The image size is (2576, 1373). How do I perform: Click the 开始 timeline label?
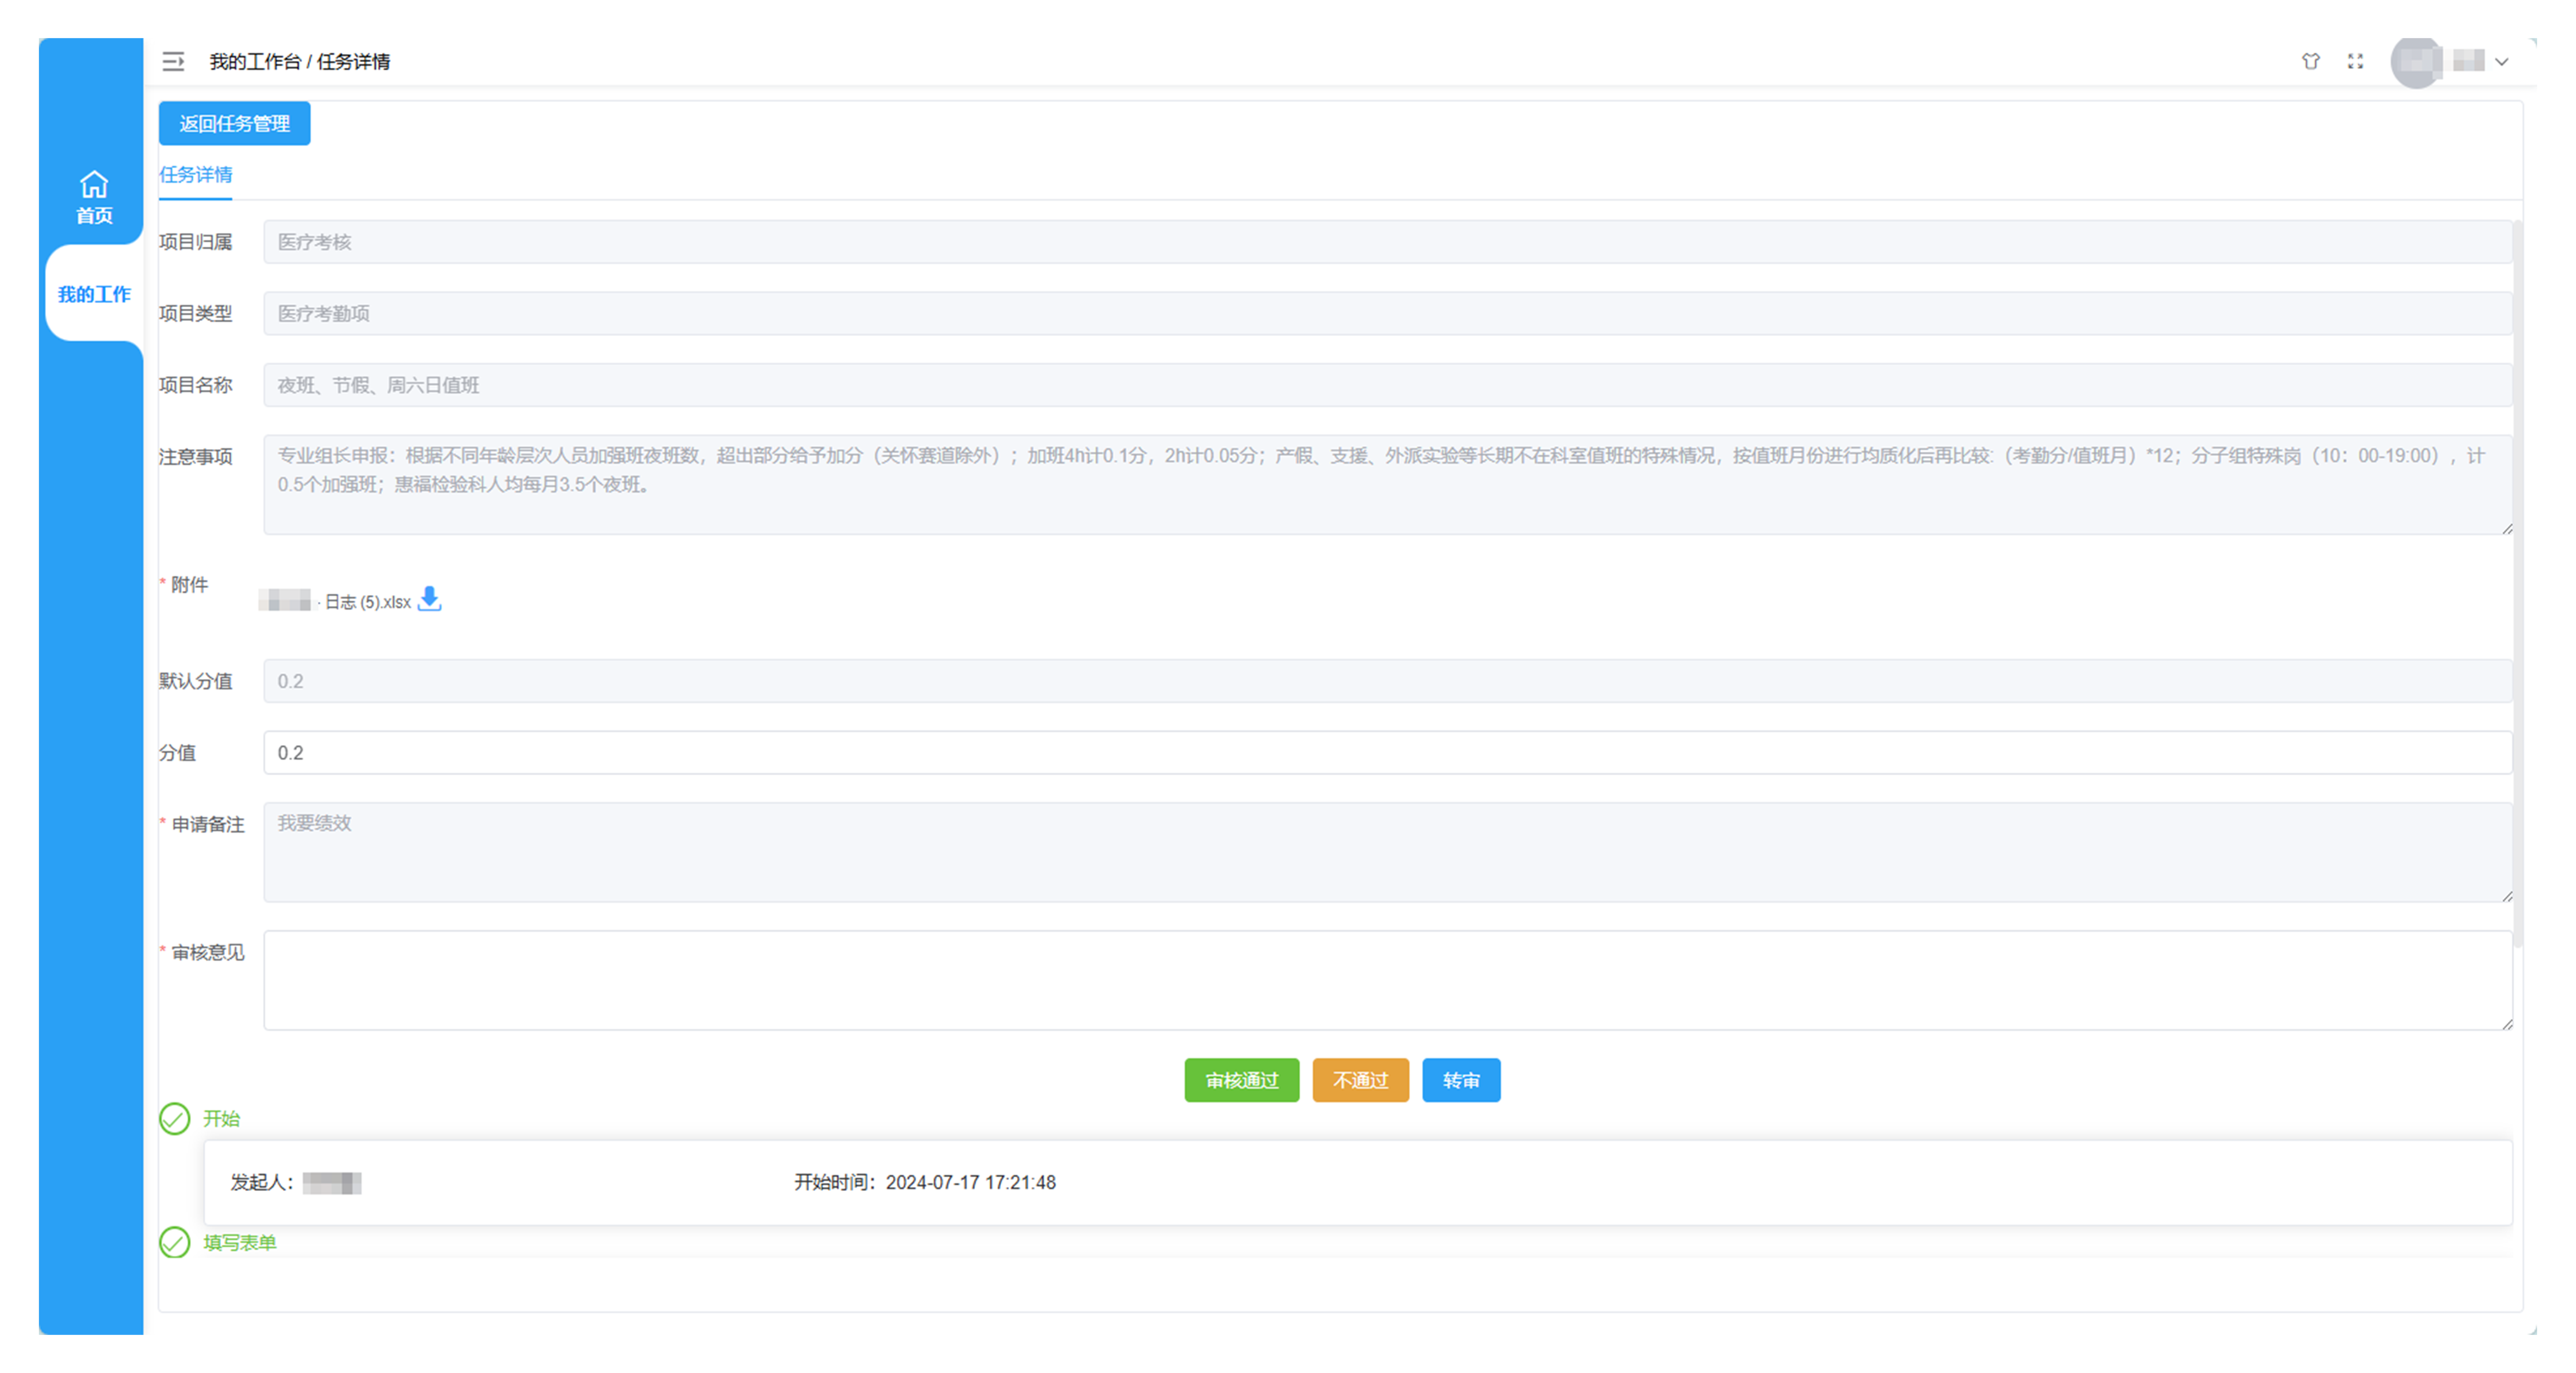(x=222, y=1118)
